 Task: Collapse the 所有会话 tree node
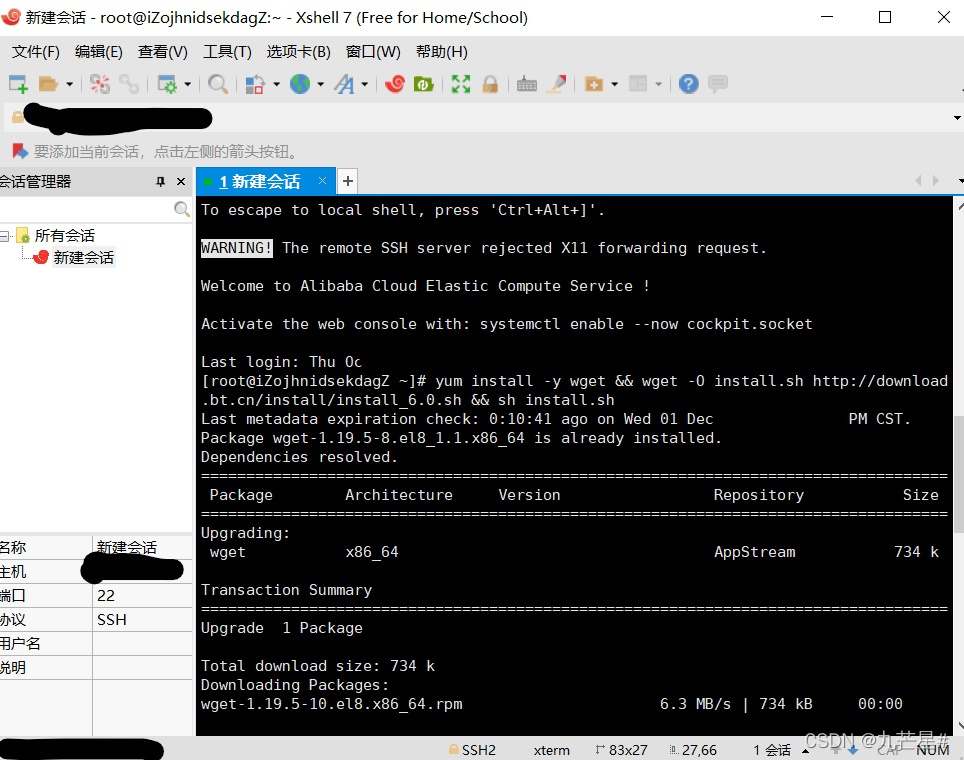5,236
